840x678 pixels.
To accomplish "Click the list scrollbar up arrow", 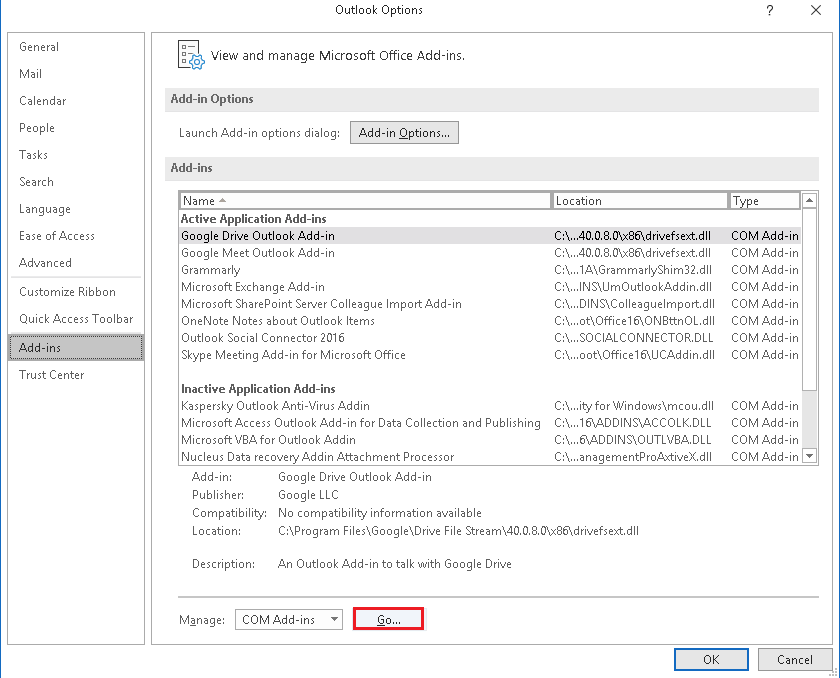I will click(x=809, y=200).
